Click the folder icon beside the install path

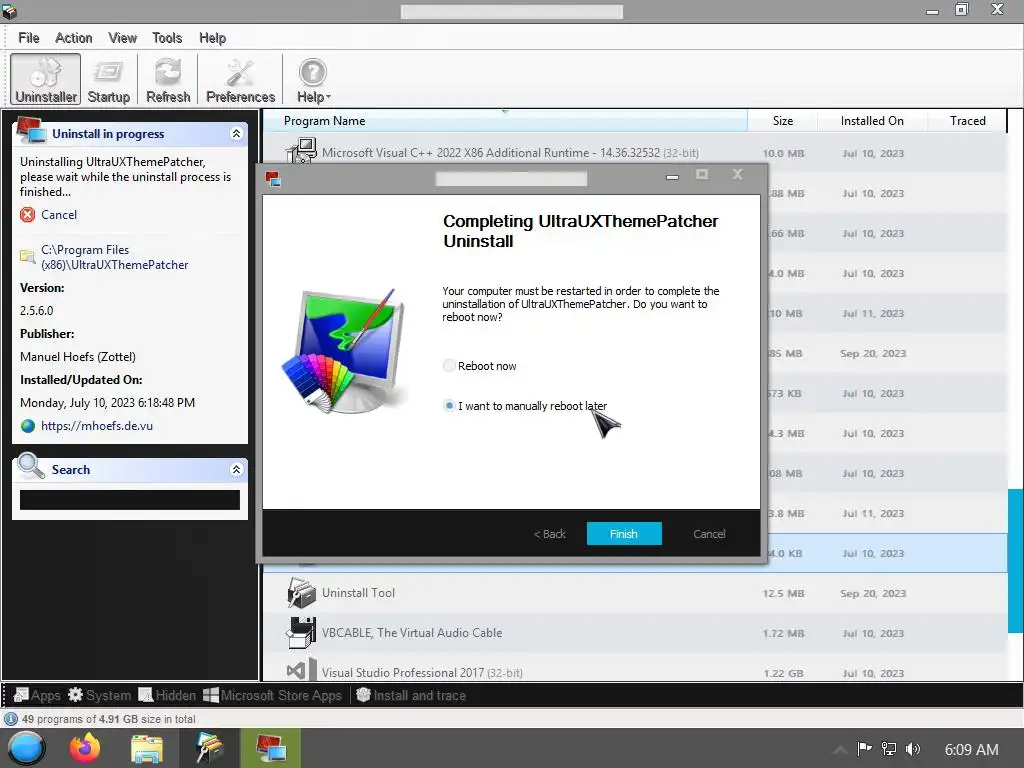tap(27, 256)
